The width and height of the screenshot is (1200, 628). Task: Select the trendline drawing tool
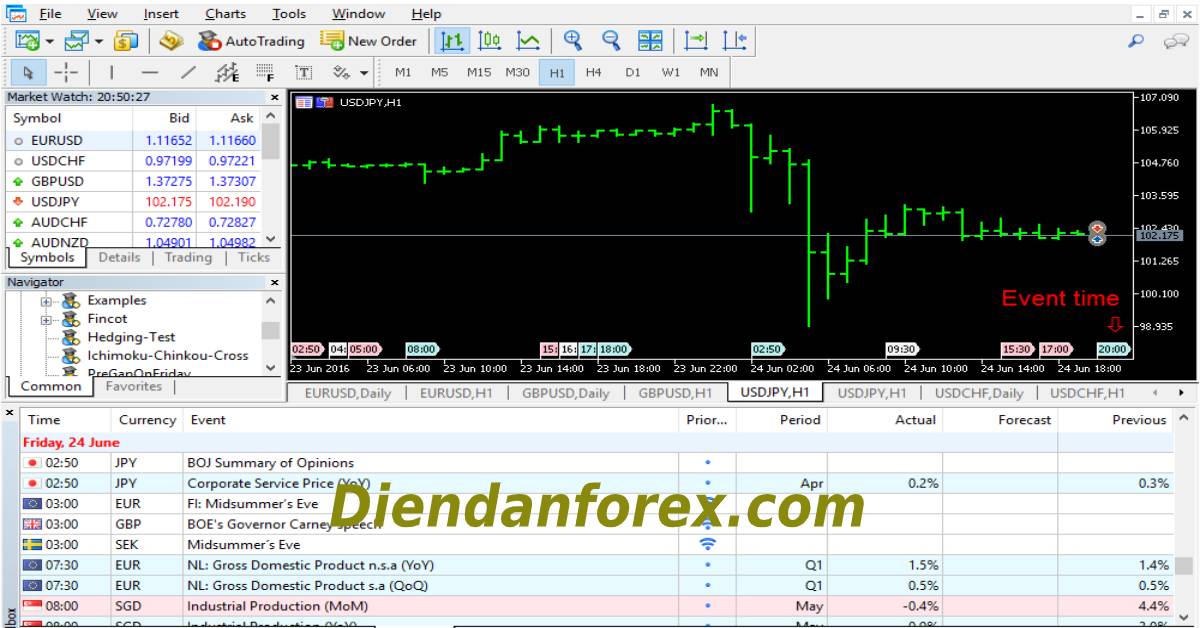pyautogui.click(x=188, y=72)
